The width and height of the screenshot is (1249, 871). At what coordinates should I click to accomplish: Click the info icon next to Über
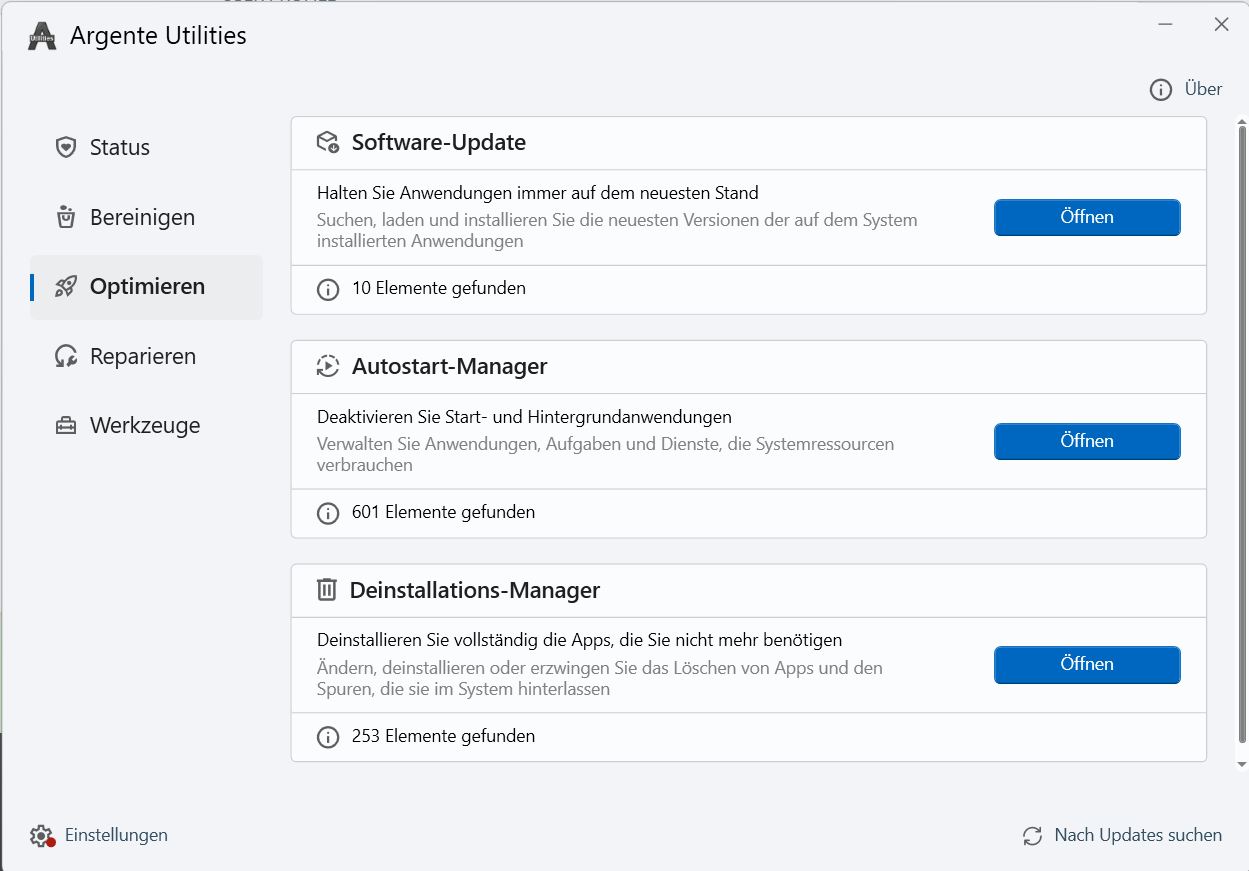click(x=1160, y=90)
